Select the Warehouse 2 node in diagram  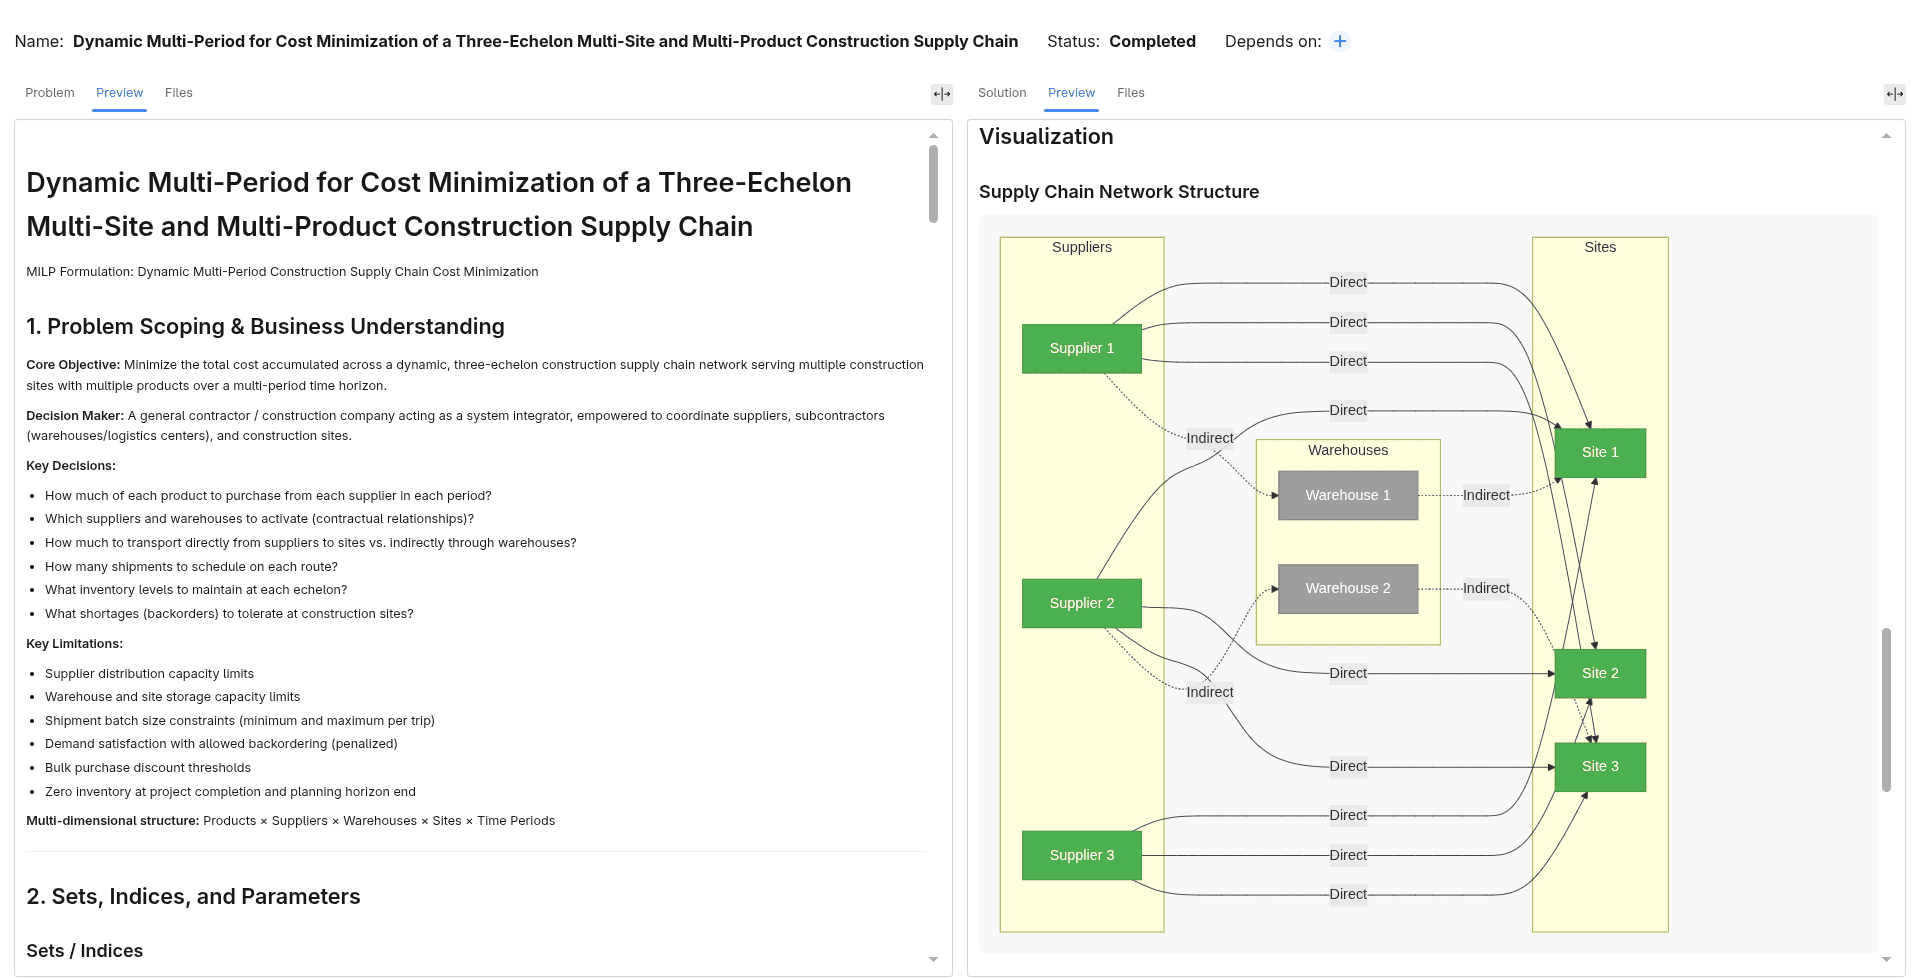1347,588
